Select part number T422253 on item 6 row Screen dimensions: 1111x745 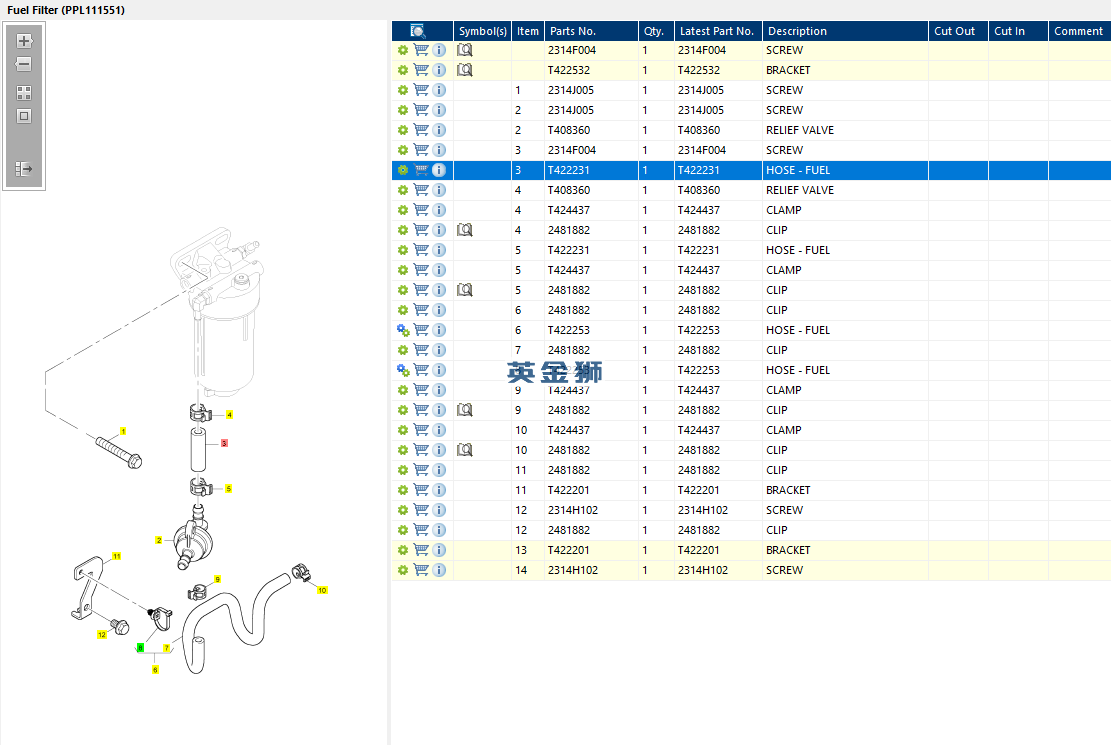point(569,330)
